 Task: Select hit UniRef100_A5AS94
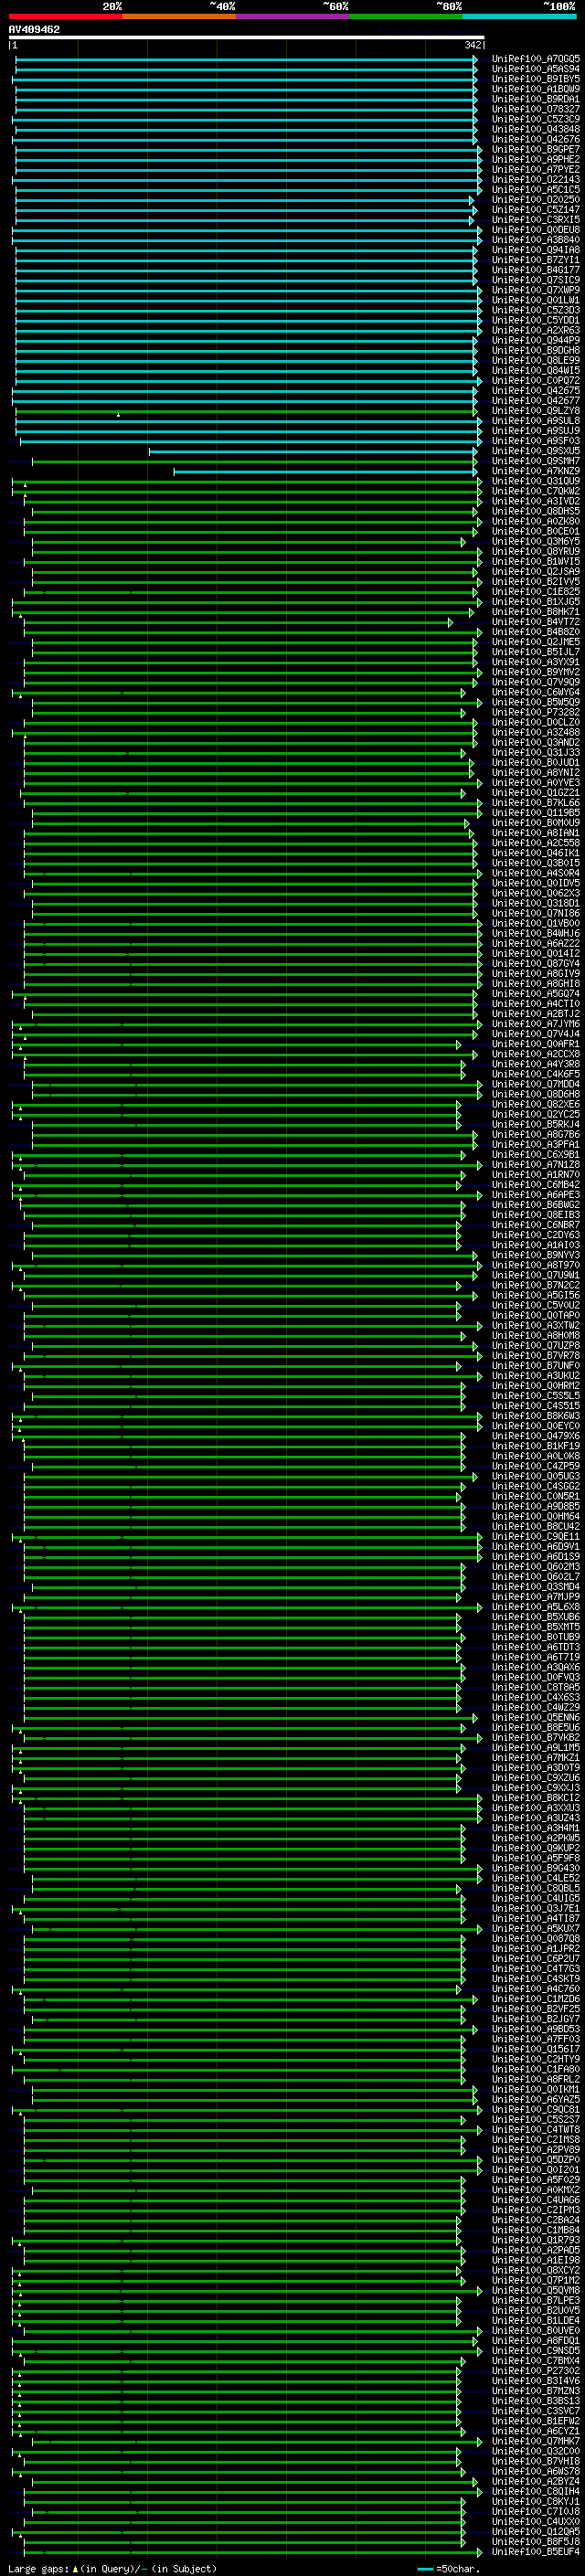point(535,69)
